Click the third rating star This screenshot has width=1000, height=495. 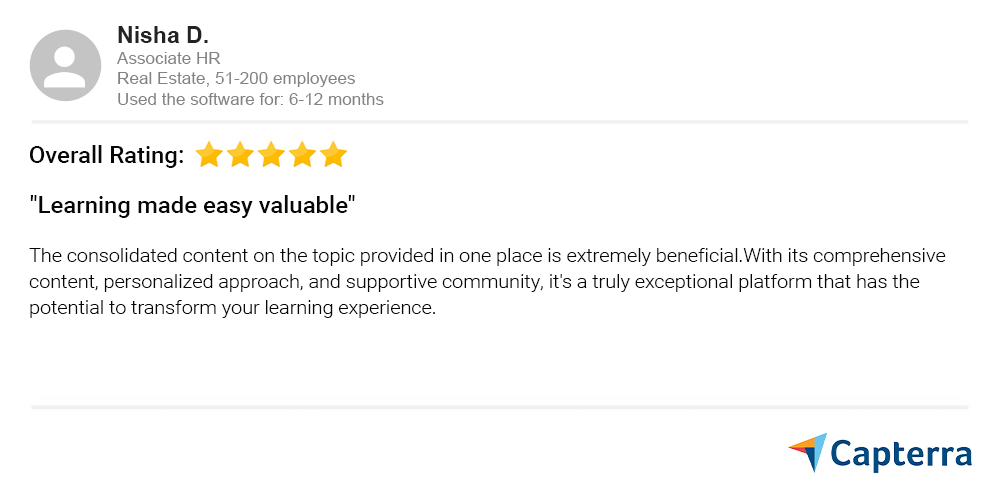coord(271,155)
